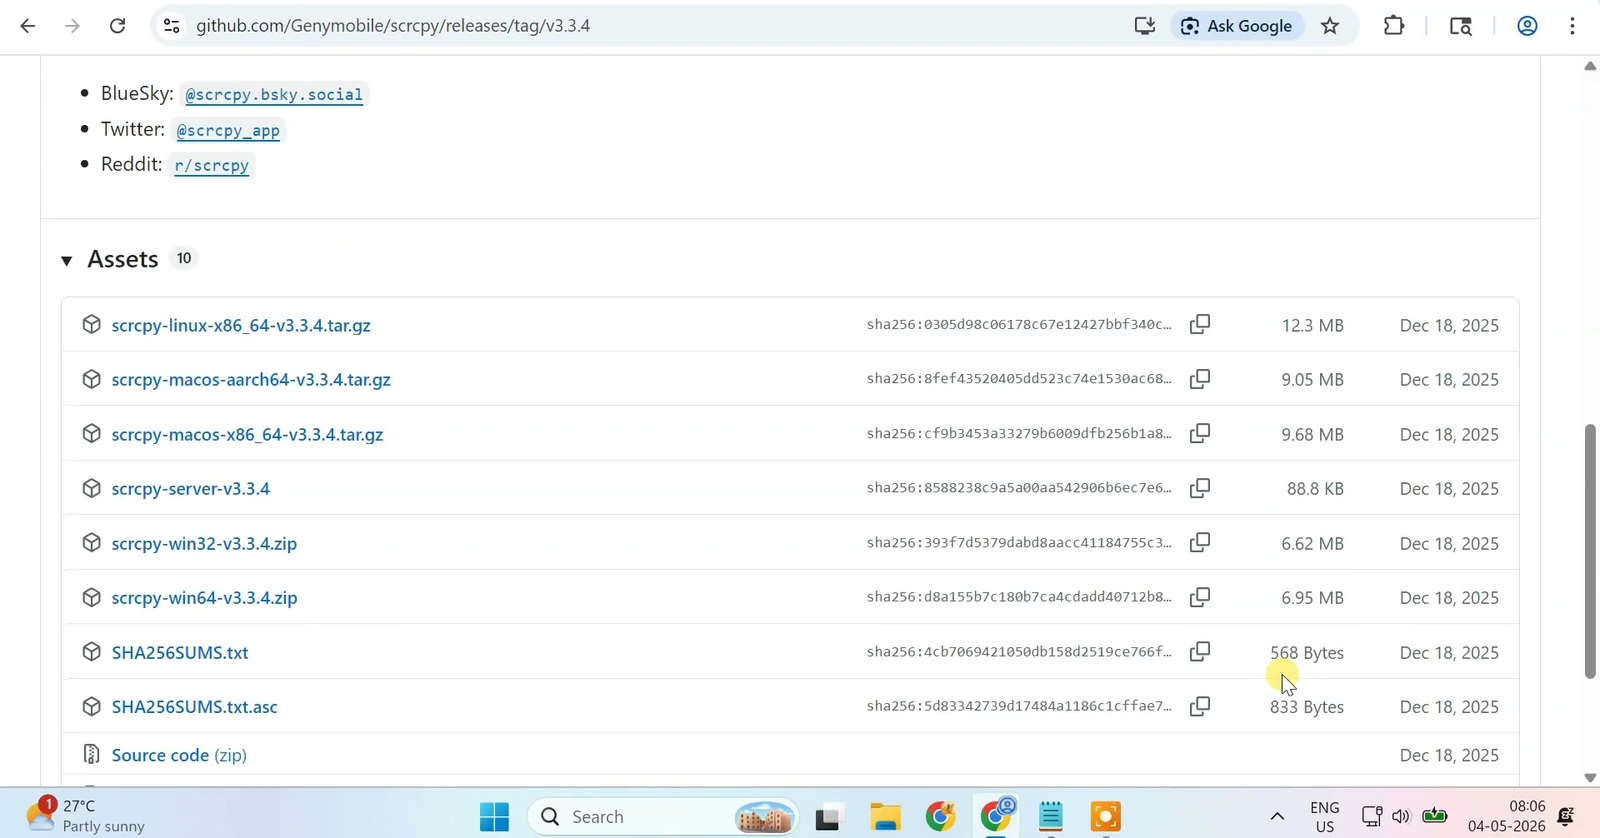Viewport: 1600px width, 838px height.
Task: Open the weather widget showing 27°C
Action: tap(86, 816)
